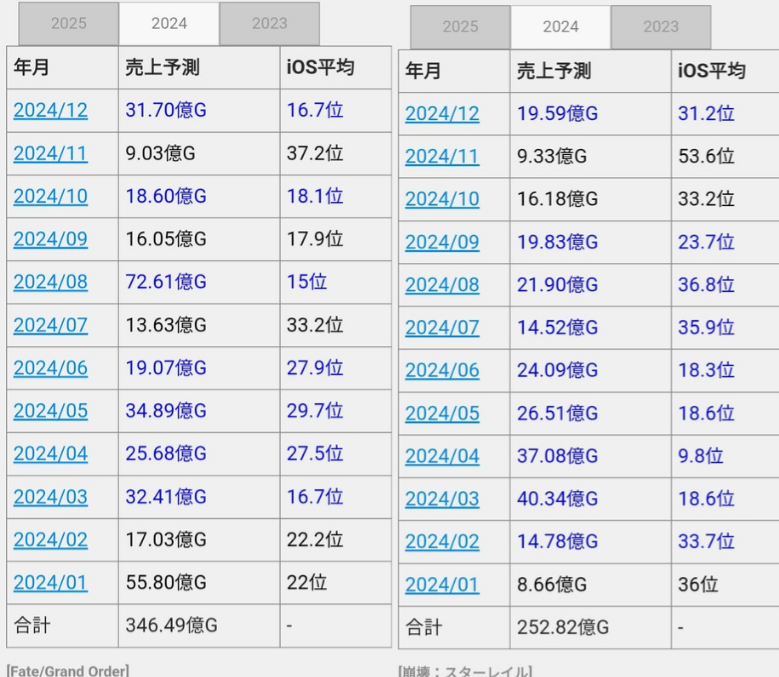The width and height of the screenshot is (779, 677).
Task: Click the 37.08億G sales value
Action: point(557,456)
